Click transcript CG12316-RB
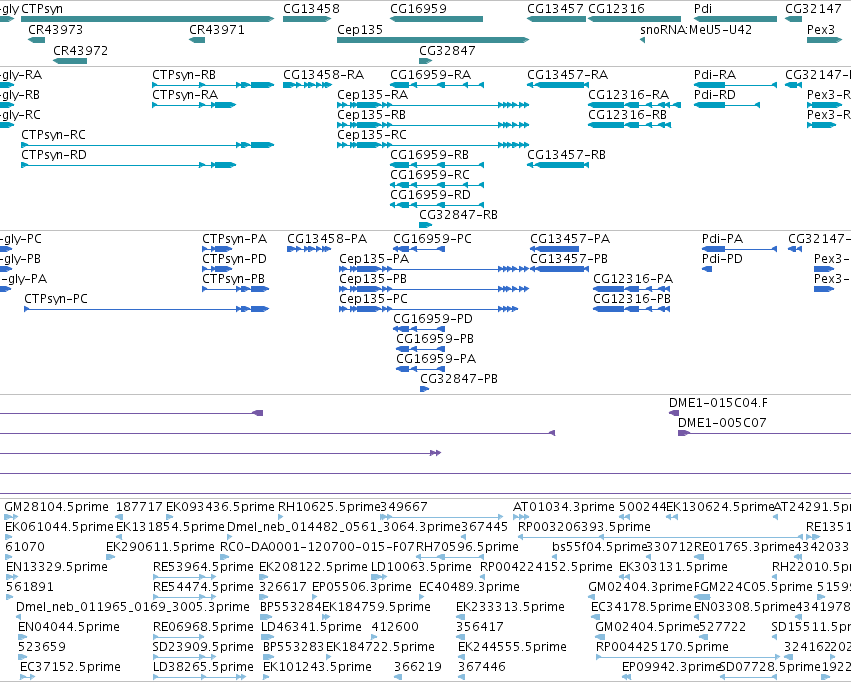 627,115
